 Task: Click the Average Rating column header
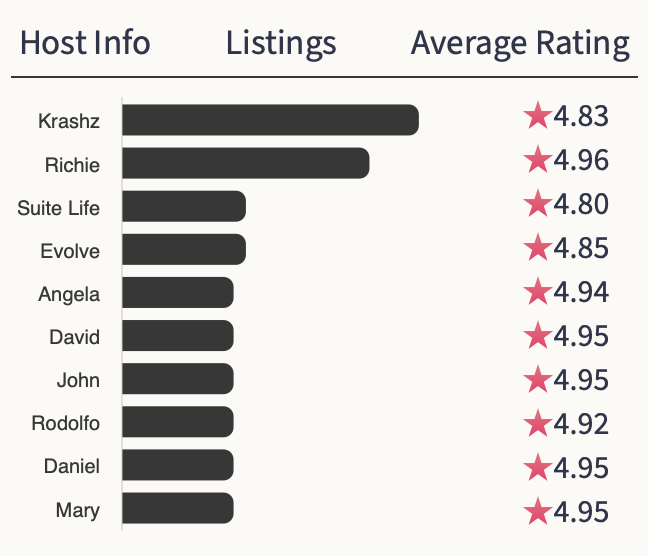click(x=520, y=44)
